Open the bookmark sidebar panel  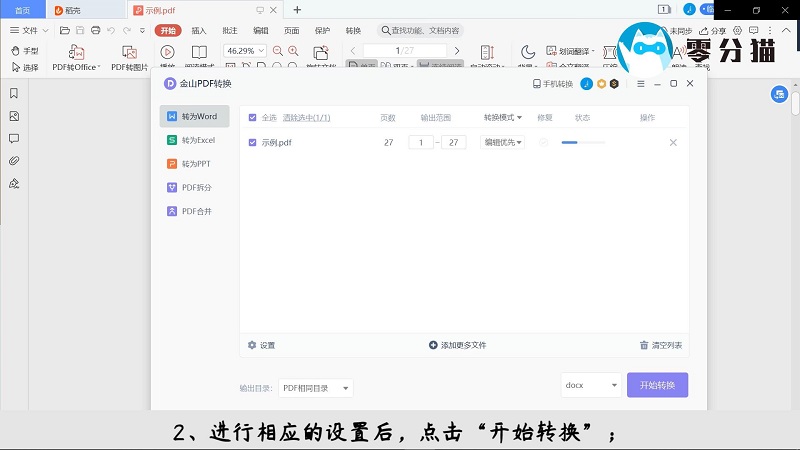coord(14,93)
